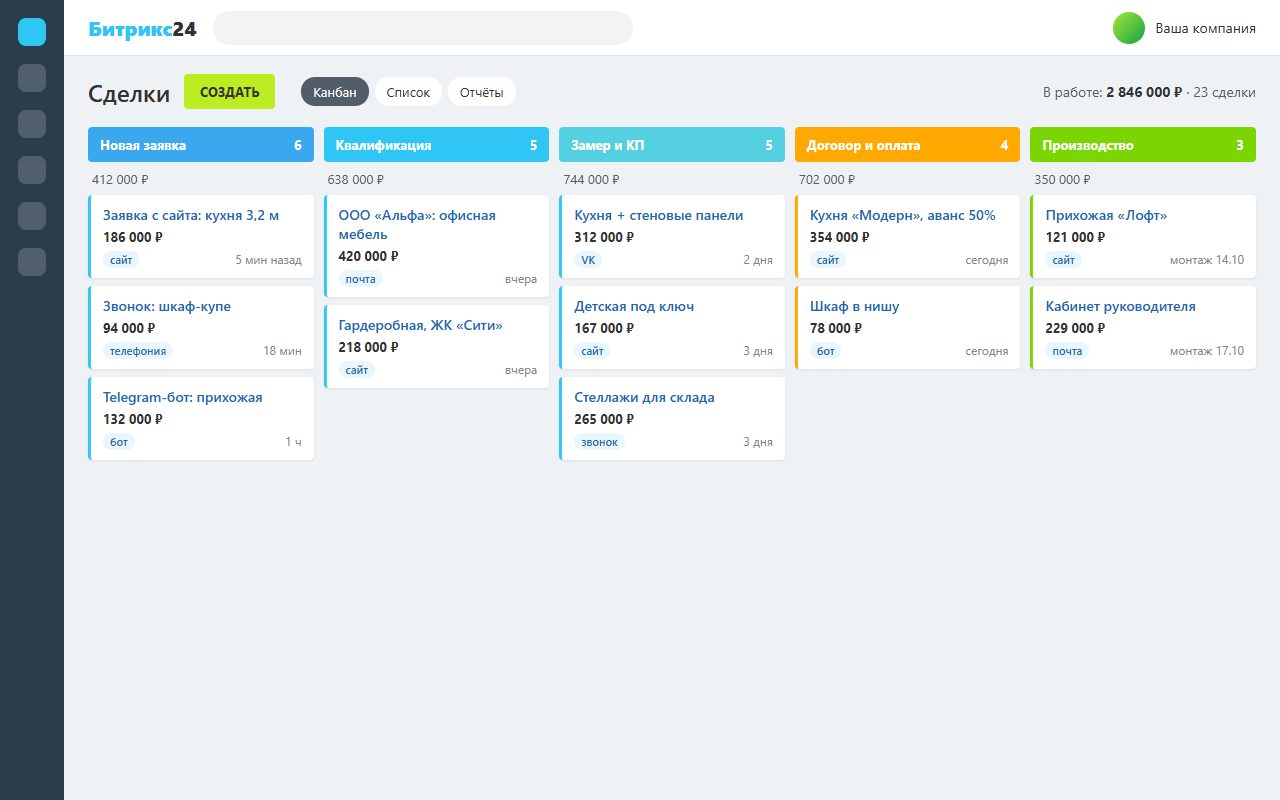The width and height of the screenshot is (1280, 800).
Task: Click the fourth sidebar icon
Action: pos(32,170)
